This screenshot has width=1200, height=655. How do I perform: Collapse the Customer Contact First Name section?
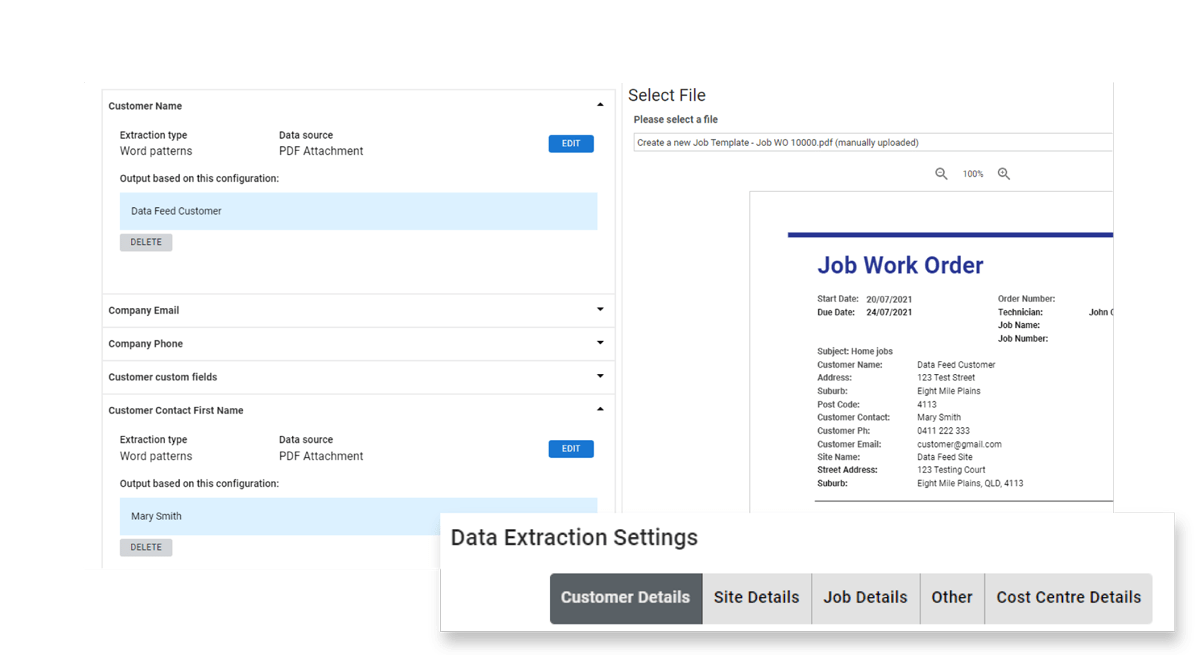coord(600,410)
